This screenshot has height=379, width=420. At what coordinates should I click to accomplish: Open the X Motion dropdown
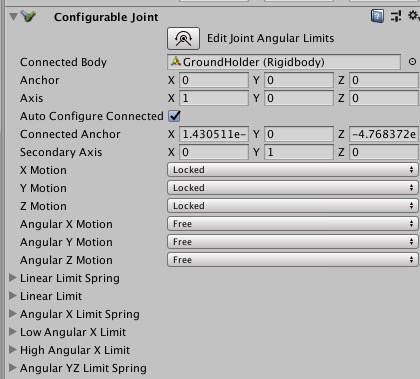[292, 170]
